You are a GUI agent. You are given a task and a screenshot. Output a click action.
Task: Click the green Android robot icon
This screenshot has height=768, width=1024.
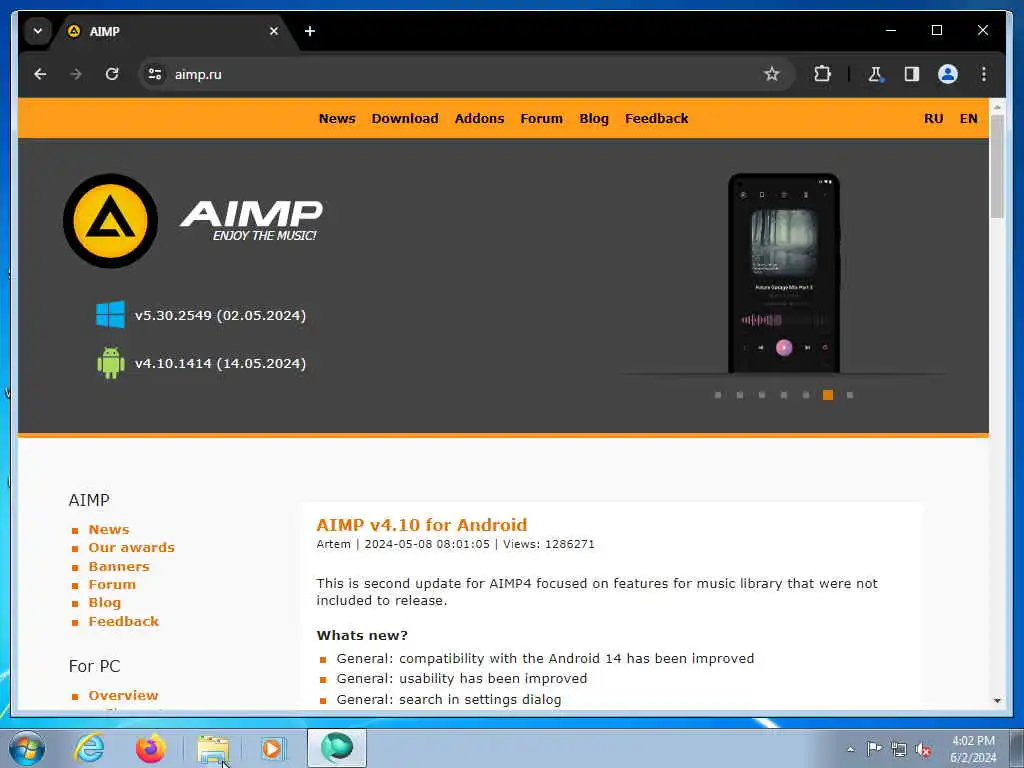pyautogui.click(x=110, y=363)
